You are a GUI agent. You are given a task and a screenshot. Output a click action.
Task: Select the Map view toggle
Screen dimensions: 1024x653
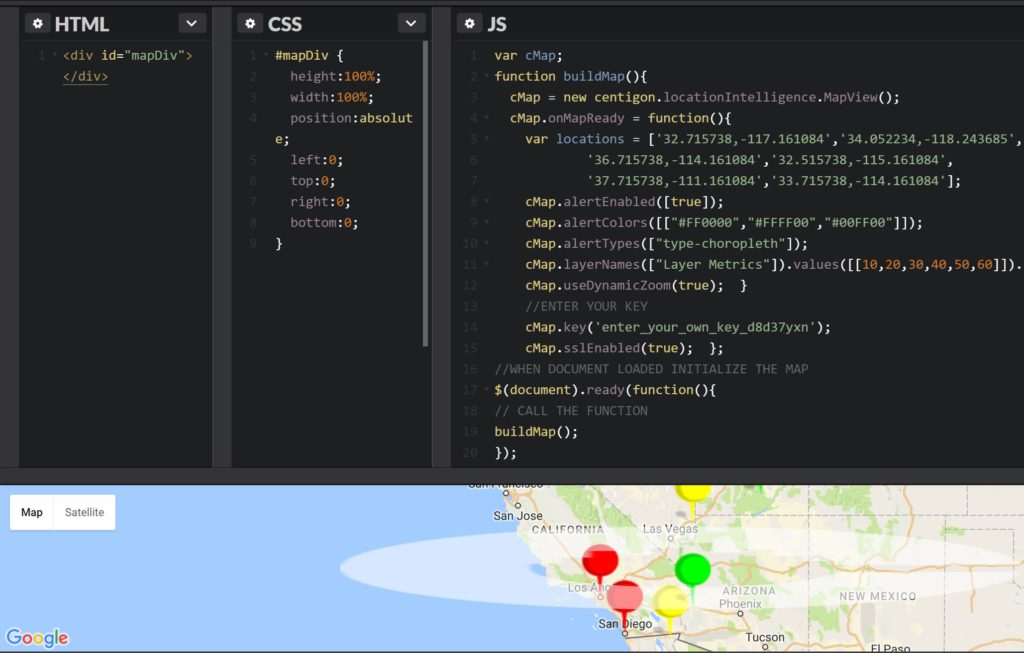pos(31,512)
